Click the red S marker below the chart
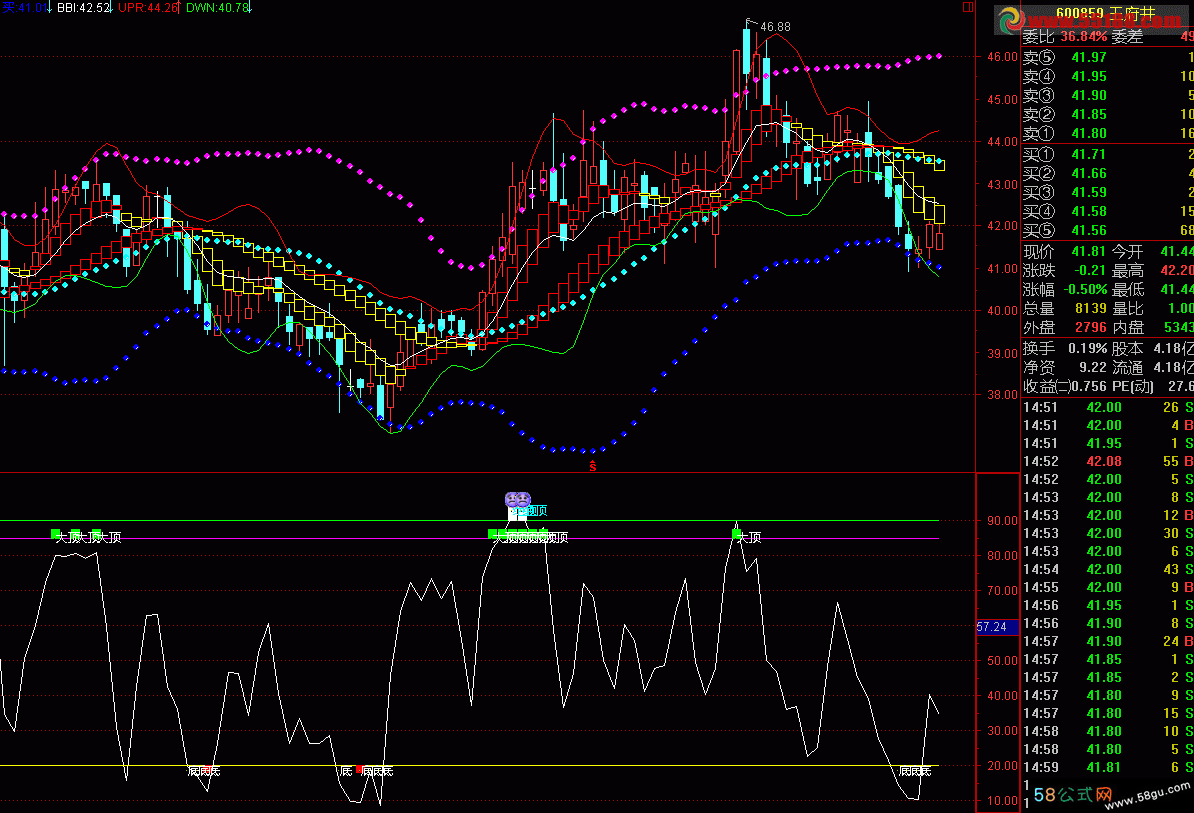This screenshot has height=813, width=1194. pos(592,466)
